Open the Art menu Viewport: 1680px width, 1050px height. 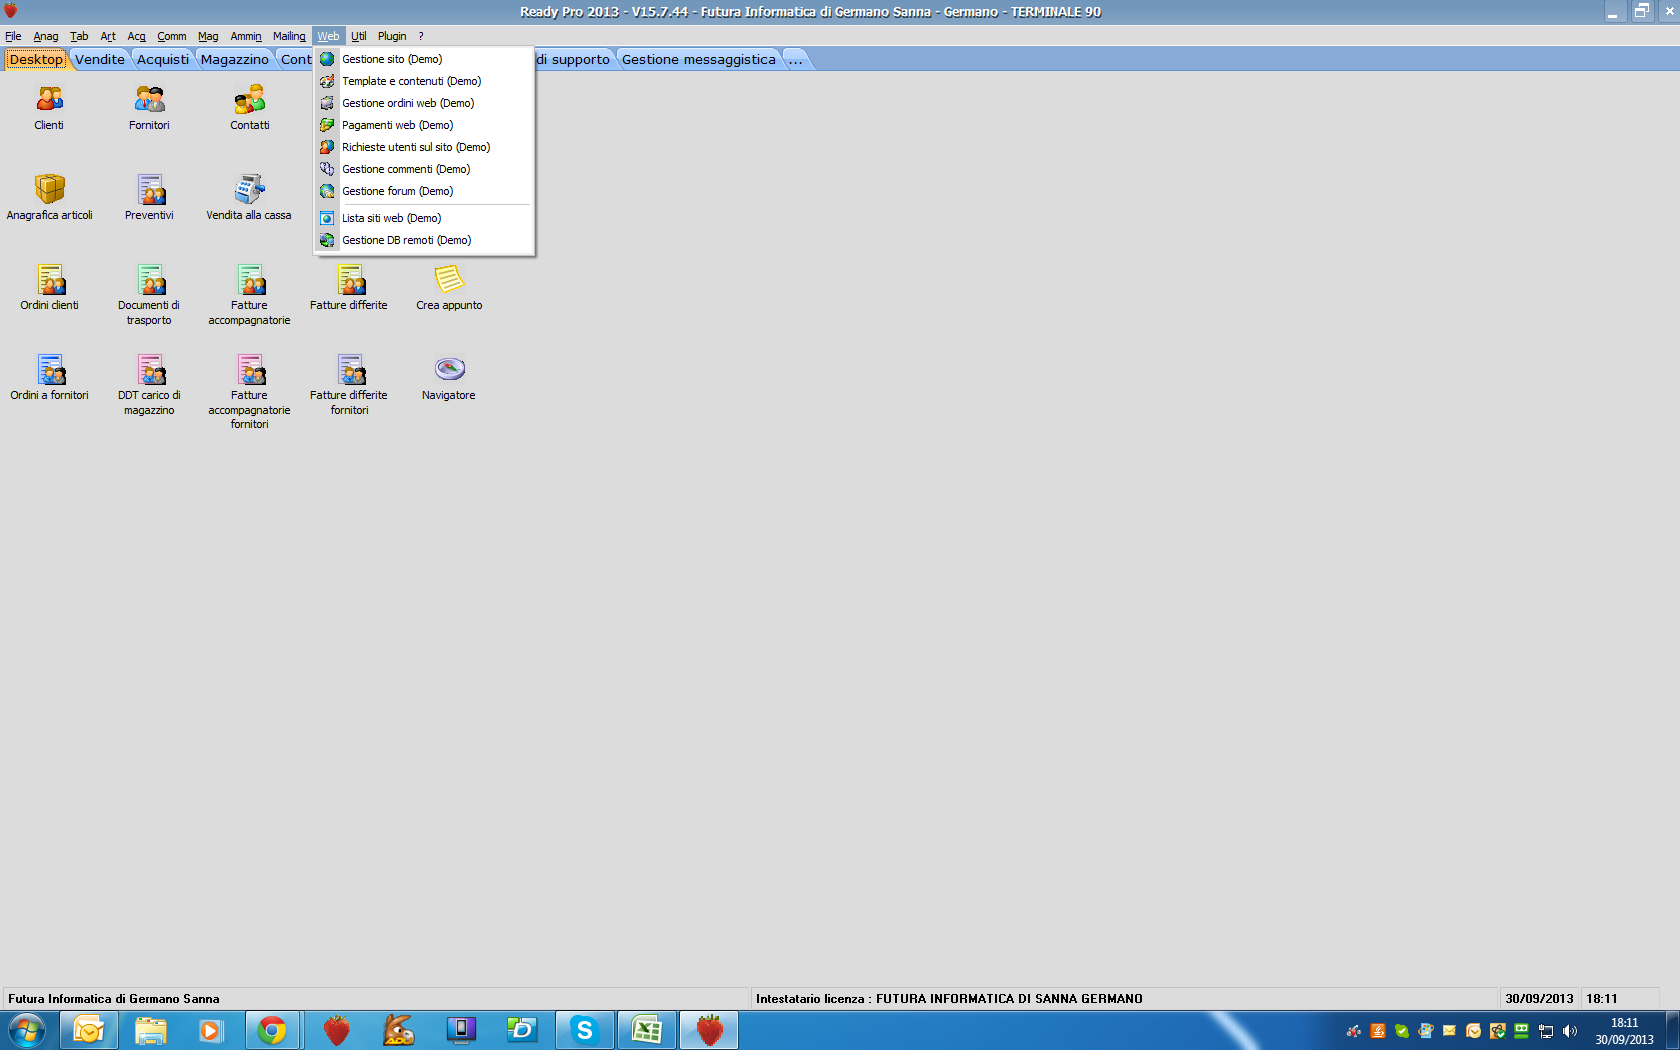[x=108, y=36]
